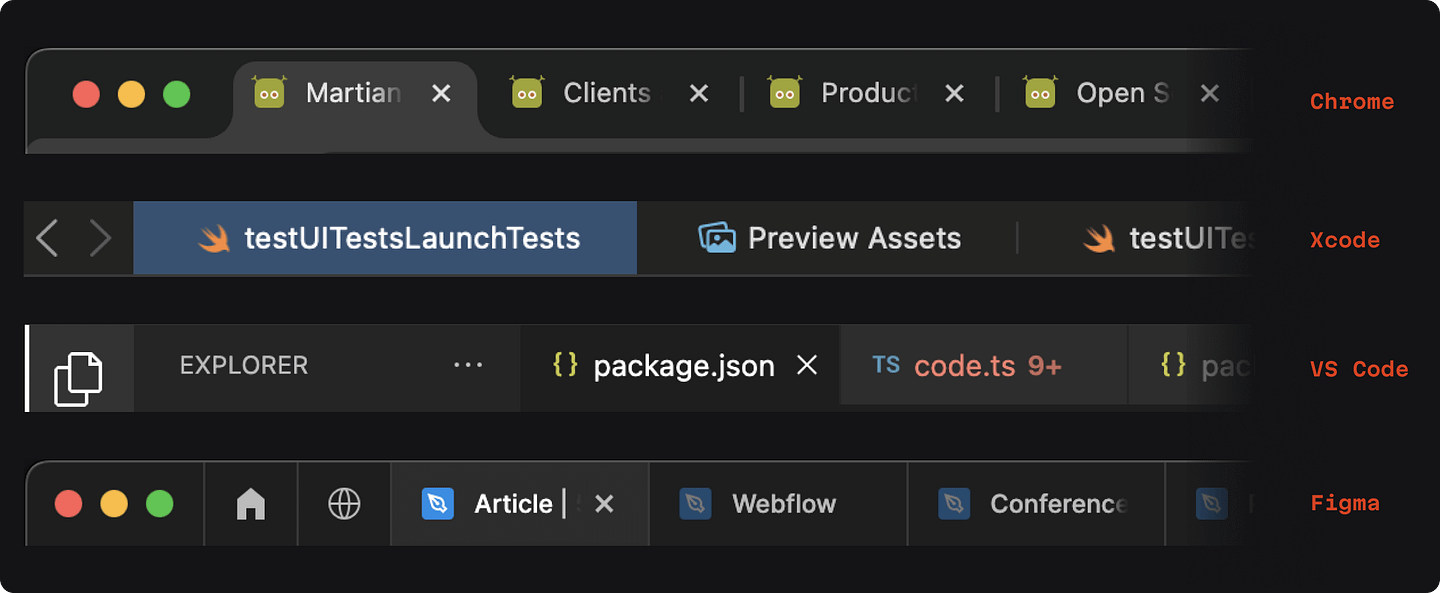This screenshot has width=1440, height=593.
Task: Open the cut-off testUITes tab in Xcode
Action: point(1135,238)
